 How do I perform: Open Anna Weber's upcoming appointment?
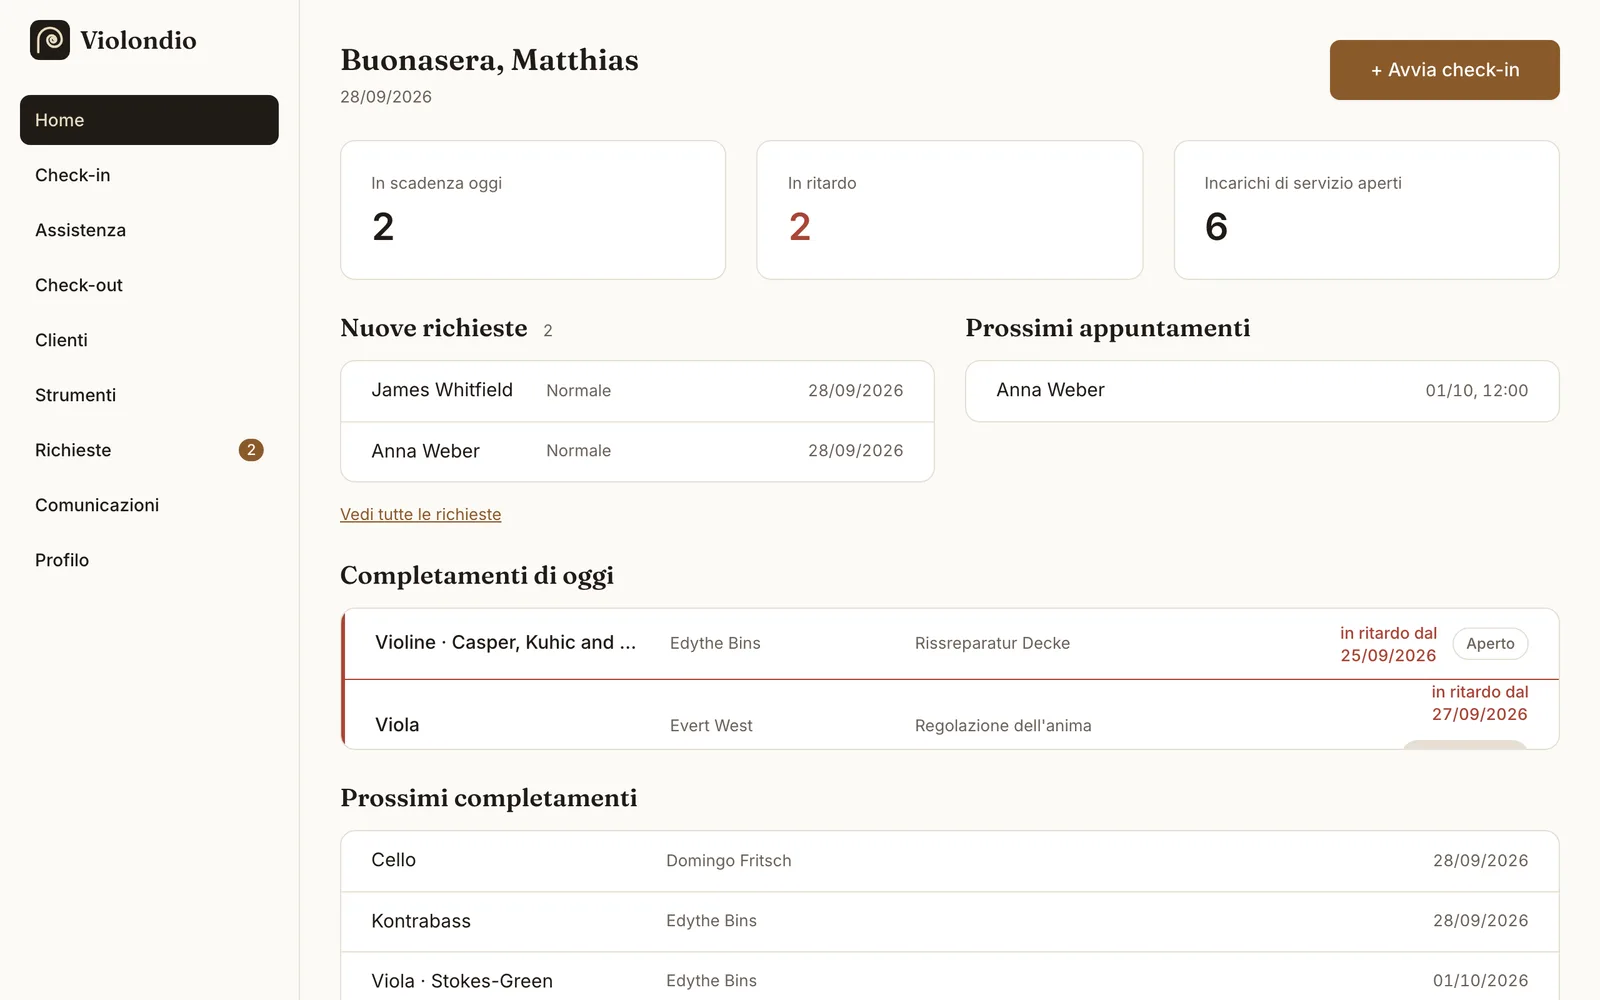[x=1262, y=391]
